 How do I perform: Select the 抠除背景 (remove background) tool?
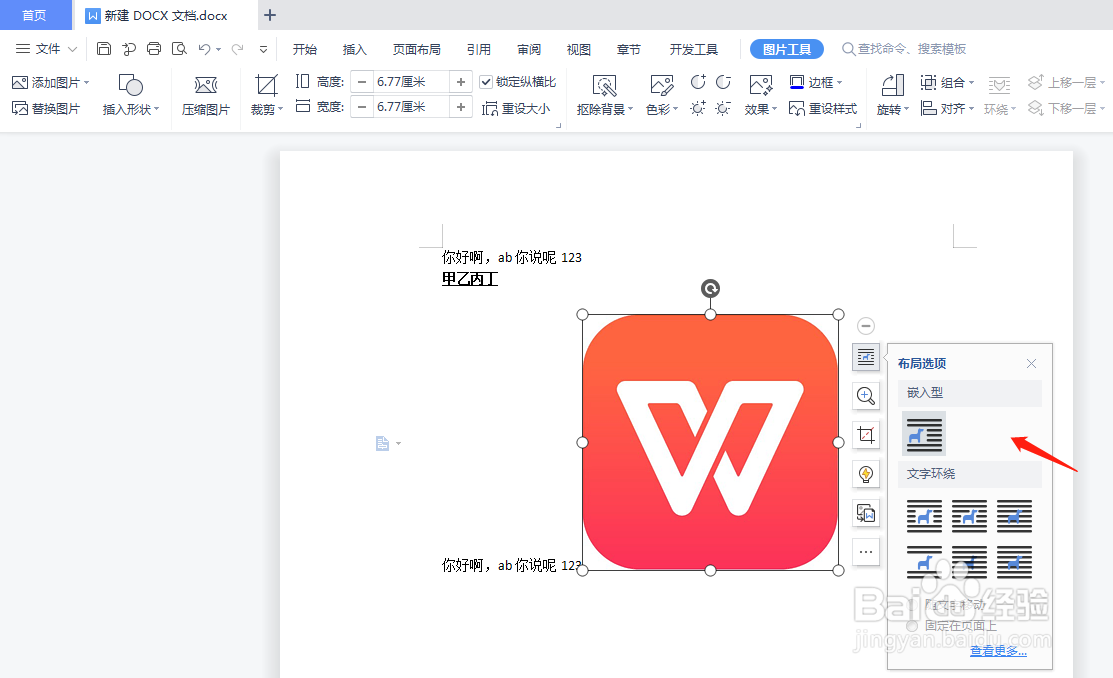[x=604, y=97]
